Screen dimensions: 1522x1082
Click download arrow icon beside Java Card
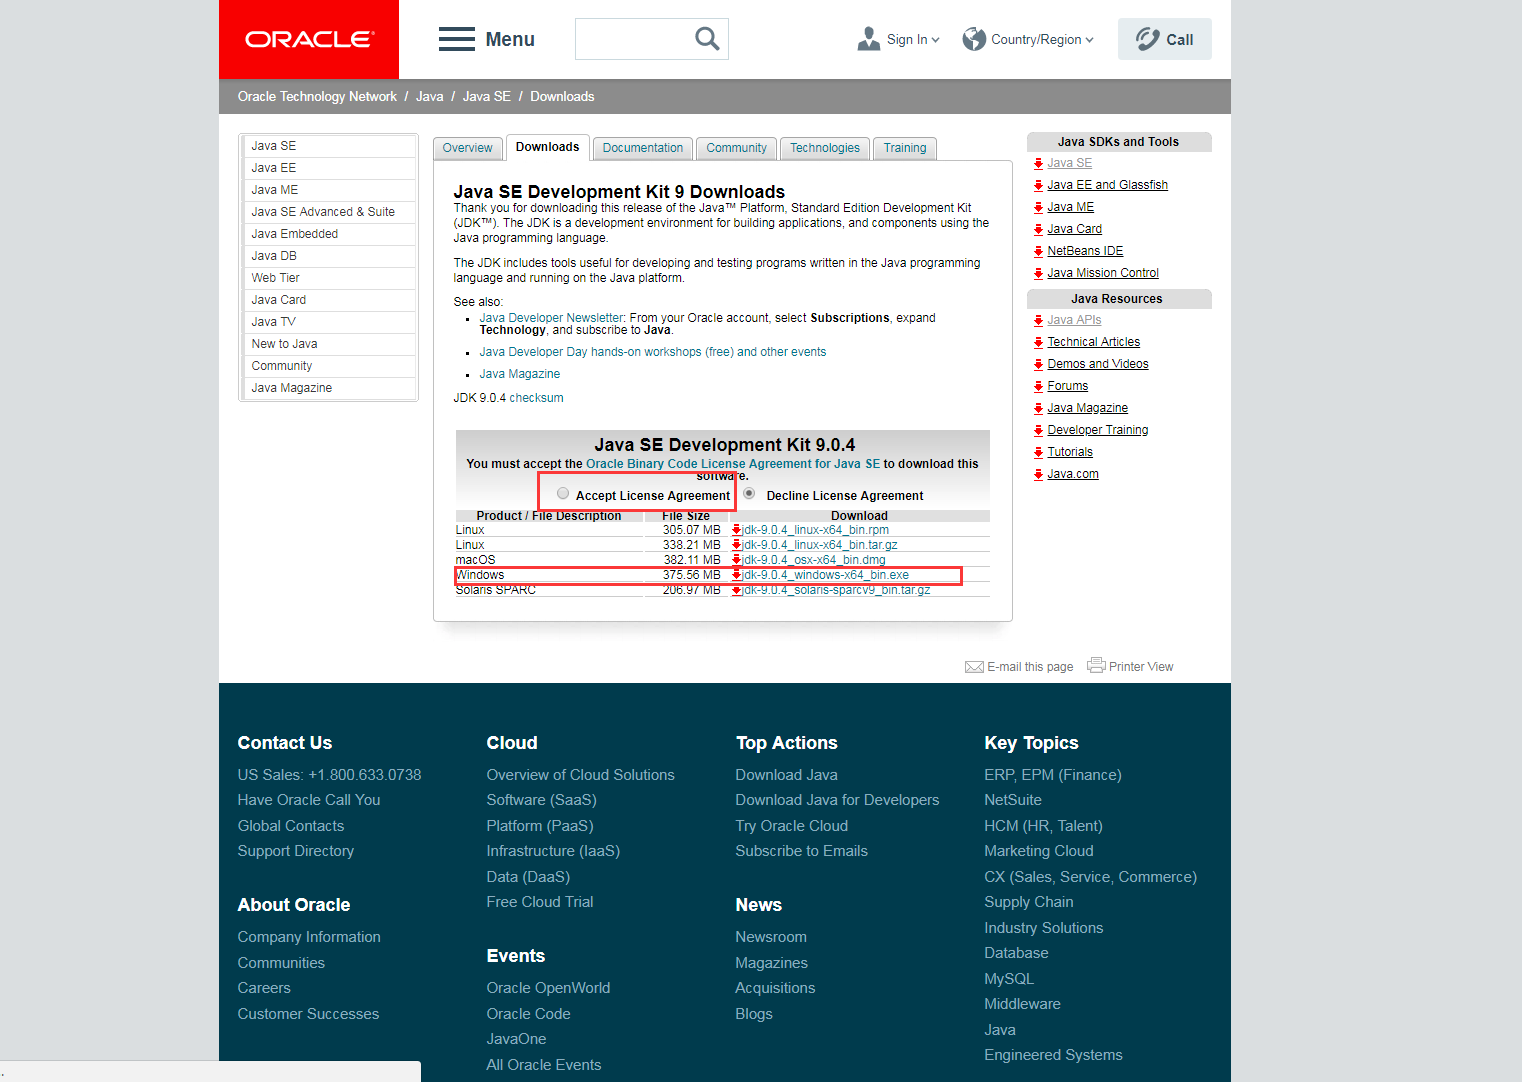pyautogui.click(x=1039, y=230)
